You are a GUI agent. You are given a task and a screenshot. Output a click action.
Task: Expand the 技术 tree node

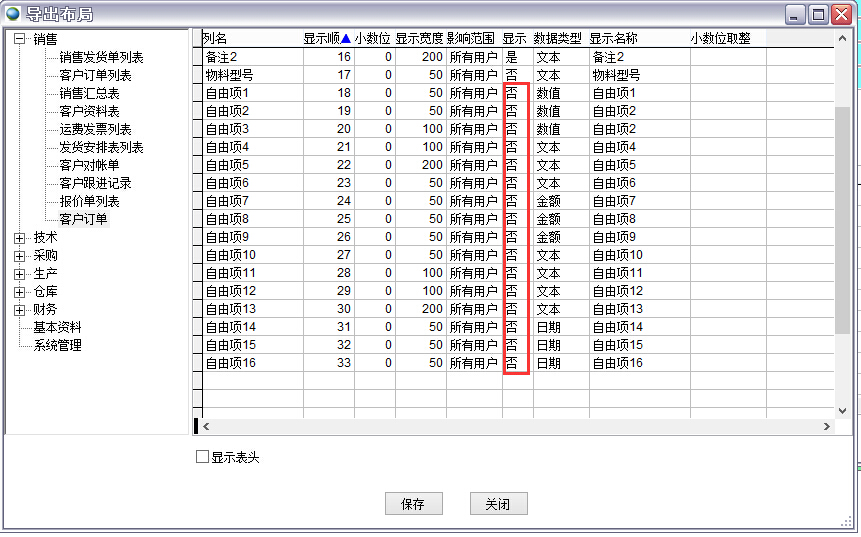tap(19, 238)
